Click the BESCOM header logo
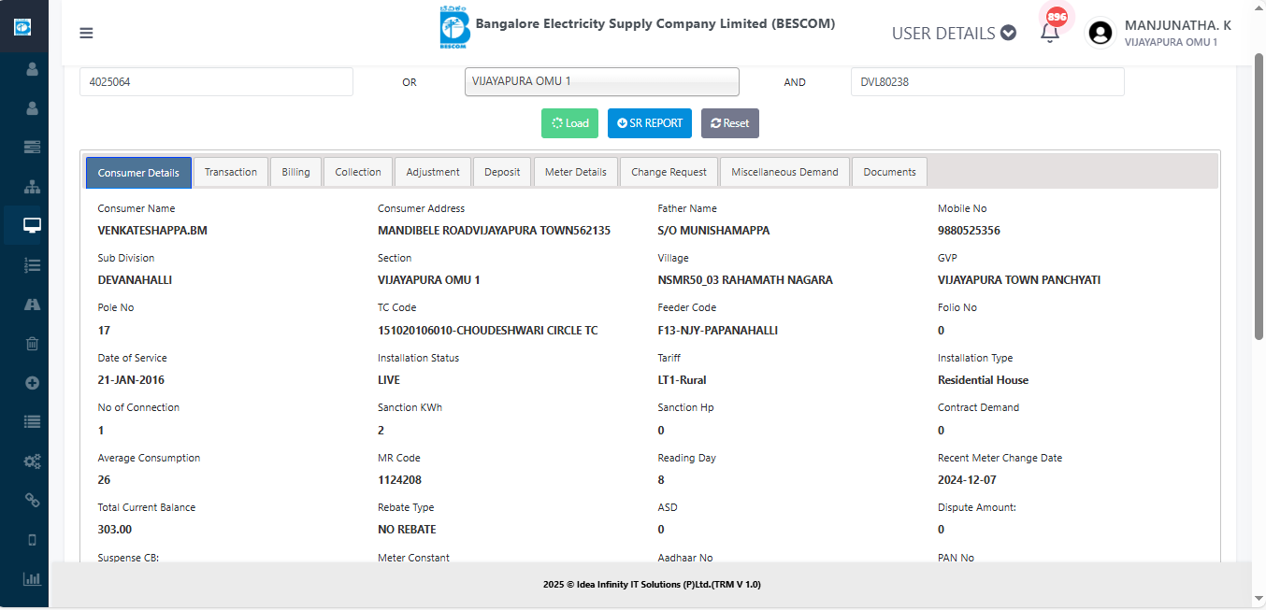 (454, 27)
